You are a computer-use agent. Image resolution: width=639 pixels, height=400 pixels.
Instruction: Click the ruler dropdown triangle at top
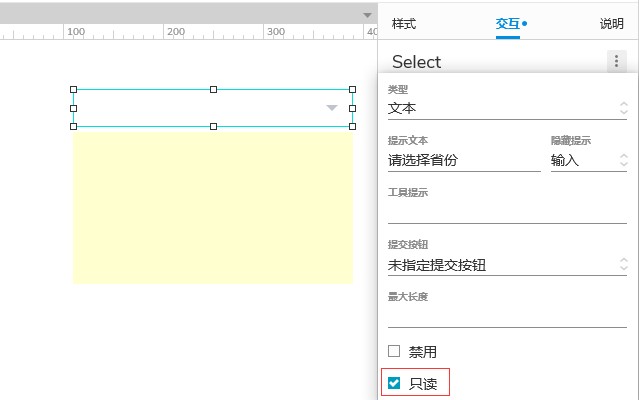coord(367,15)
